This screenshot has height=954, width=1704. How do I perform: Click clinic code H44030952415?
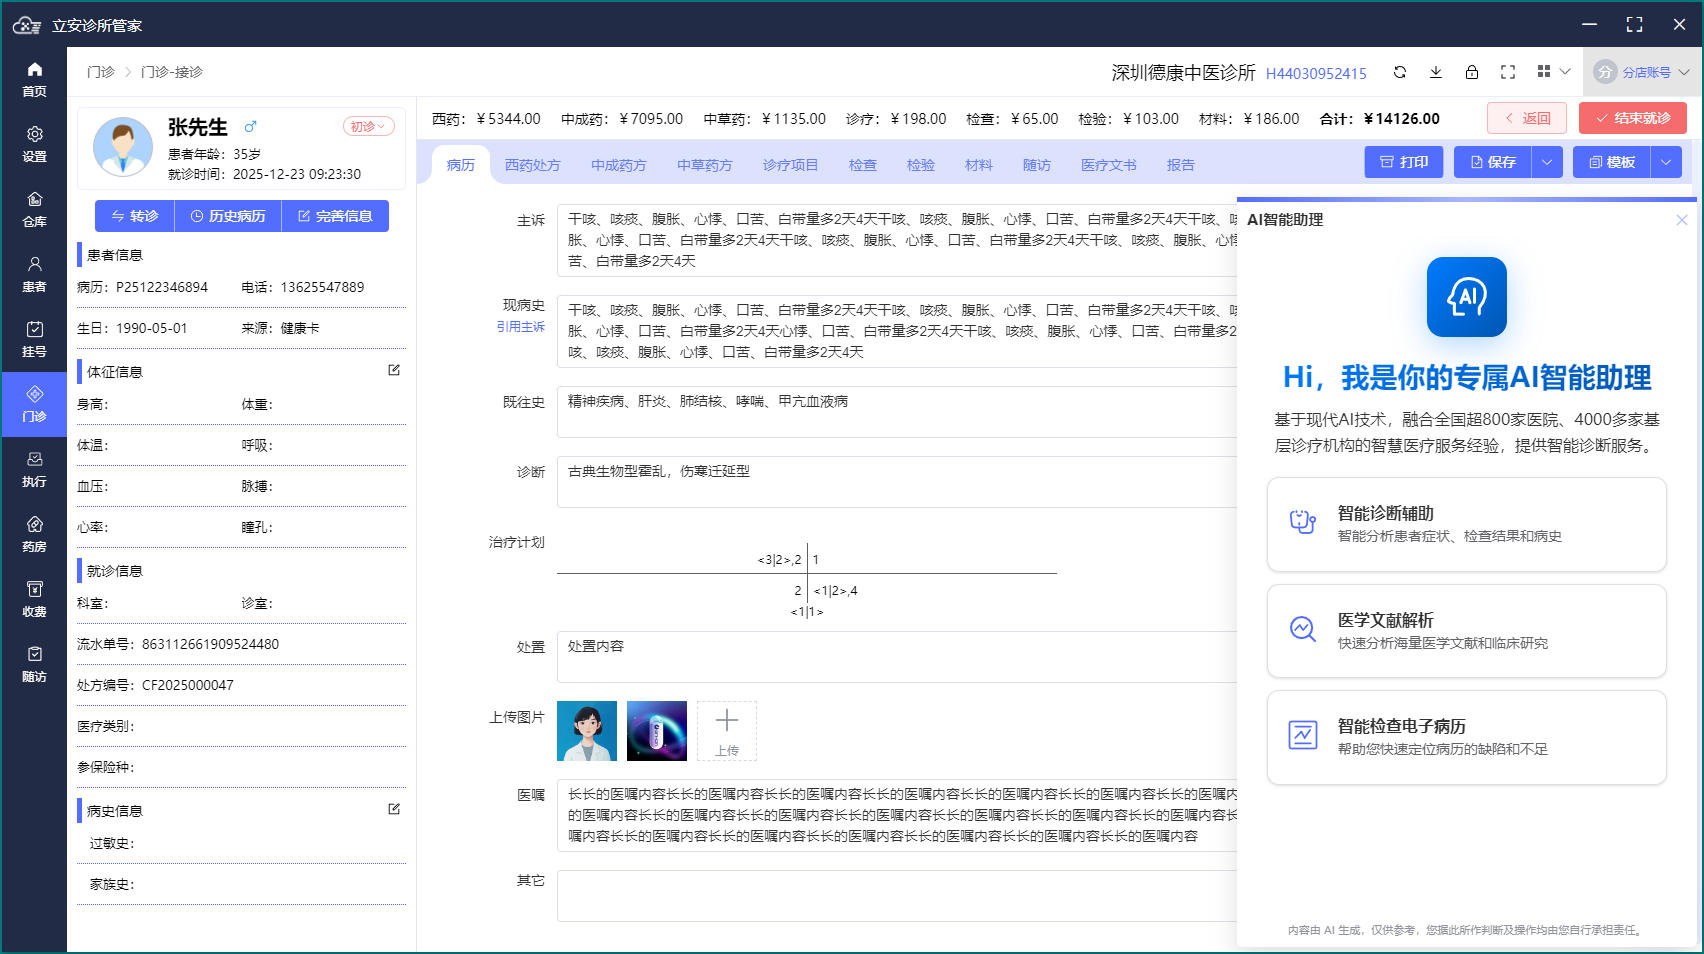[x=1316, y=73]
